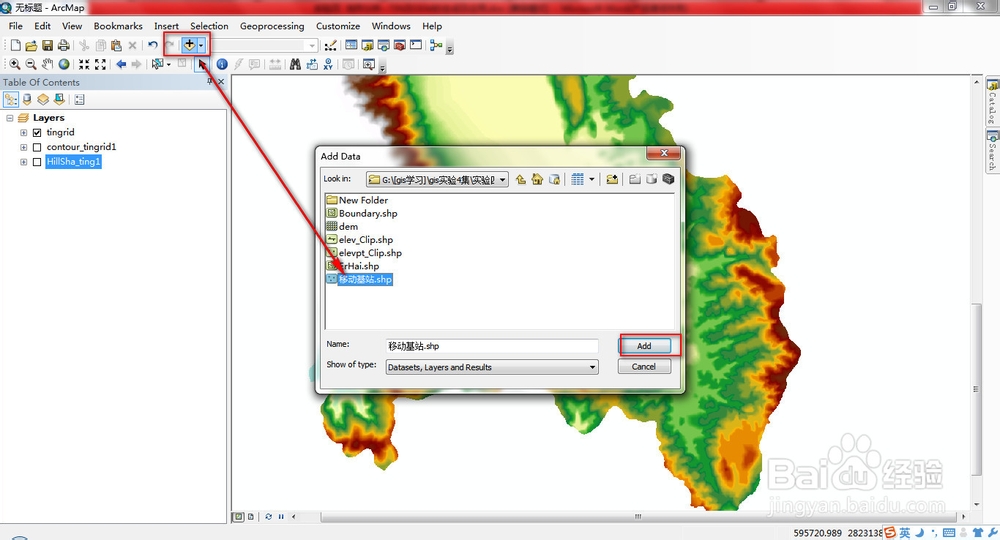Image resolution: width=1000 pixels, height=540 pixels.
Task: Open the view style dropdown arrow in Add Data
Action: [x=591, y=179]
